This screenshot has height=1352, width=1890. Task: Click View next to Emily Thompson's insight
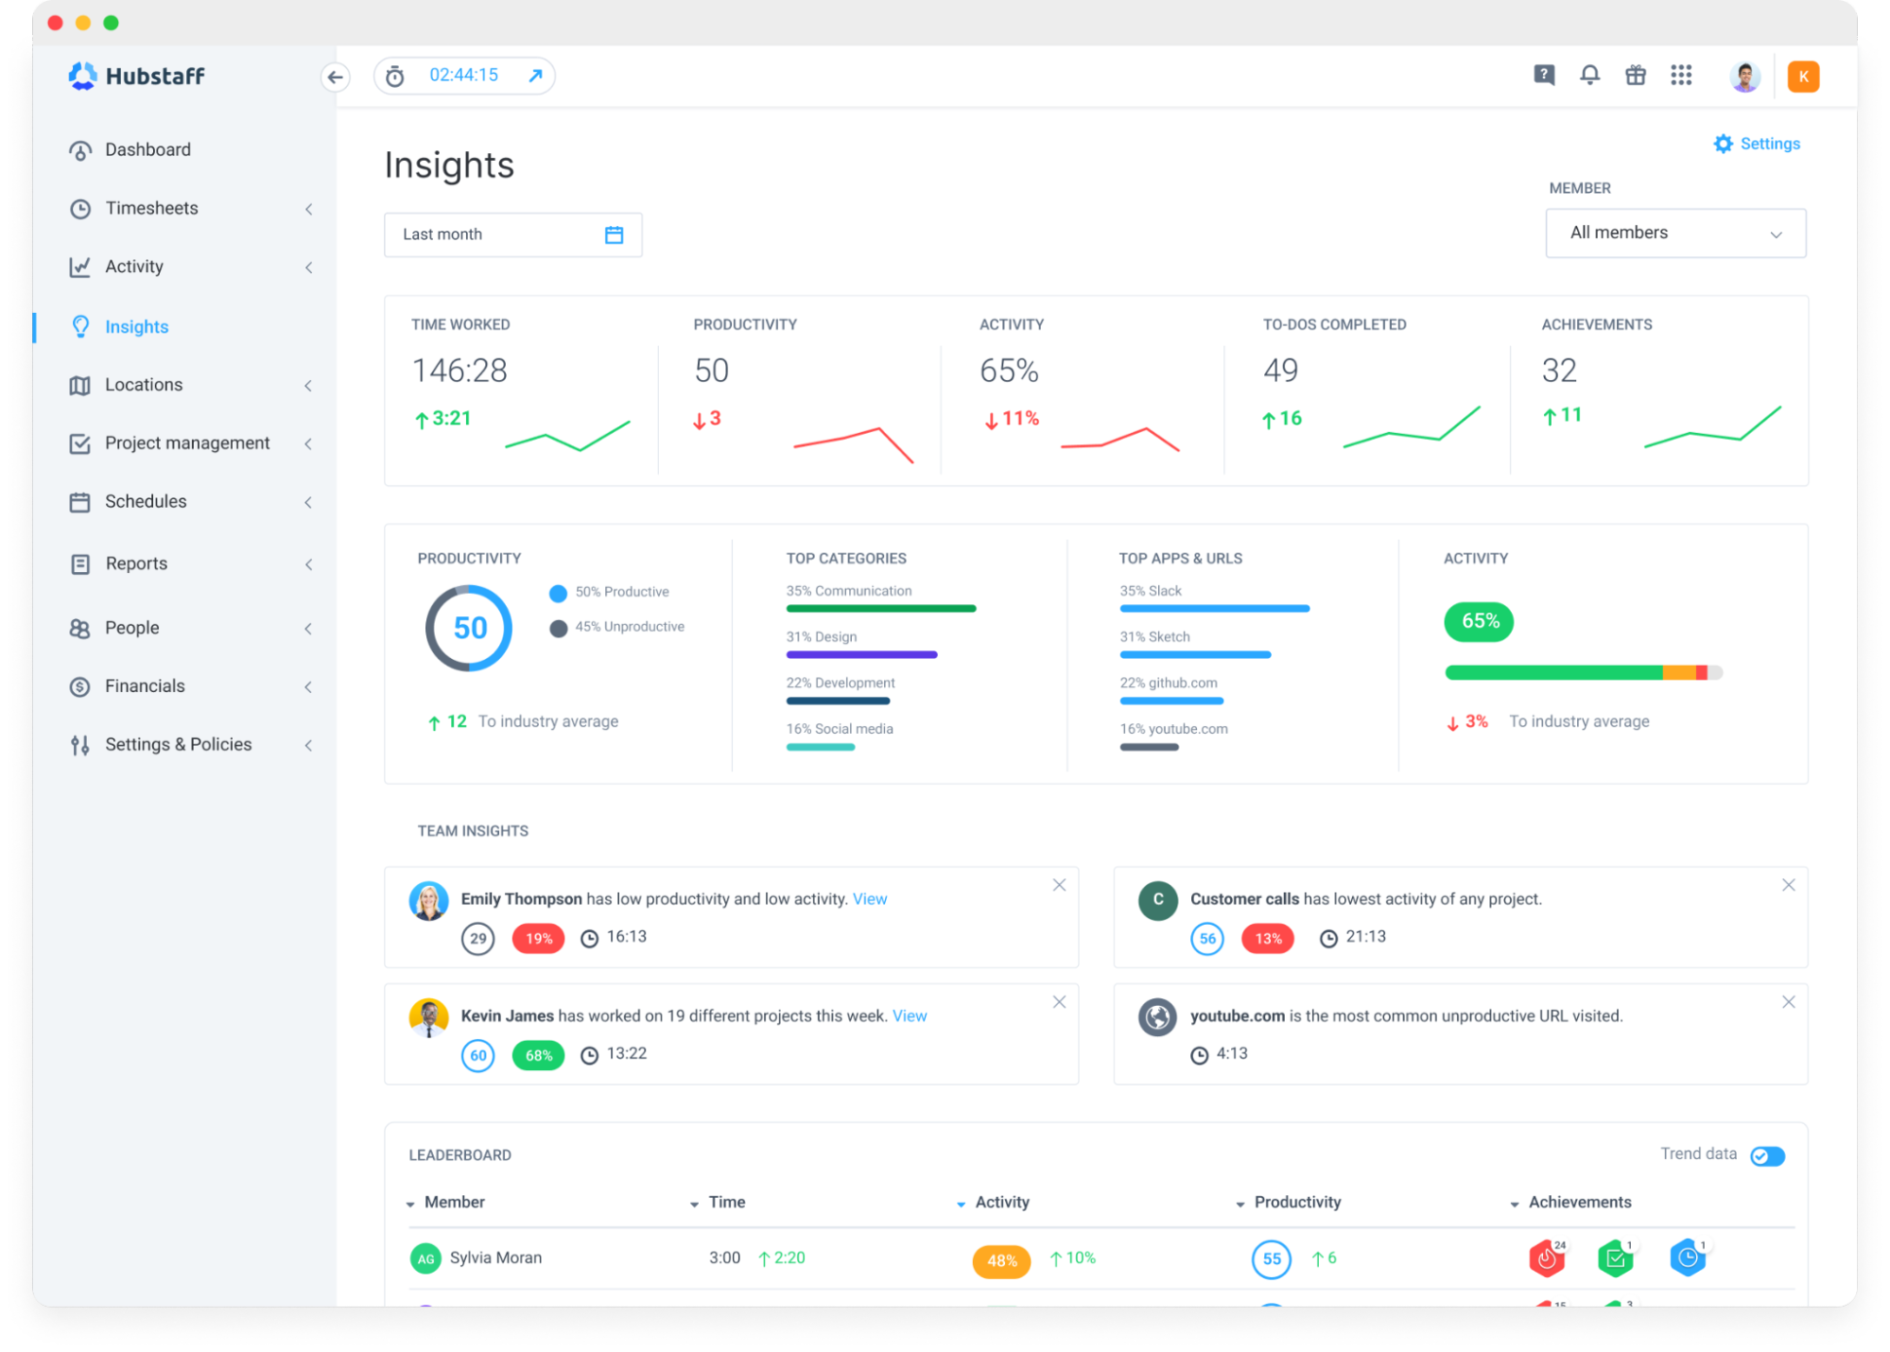[x=870, y=898]
